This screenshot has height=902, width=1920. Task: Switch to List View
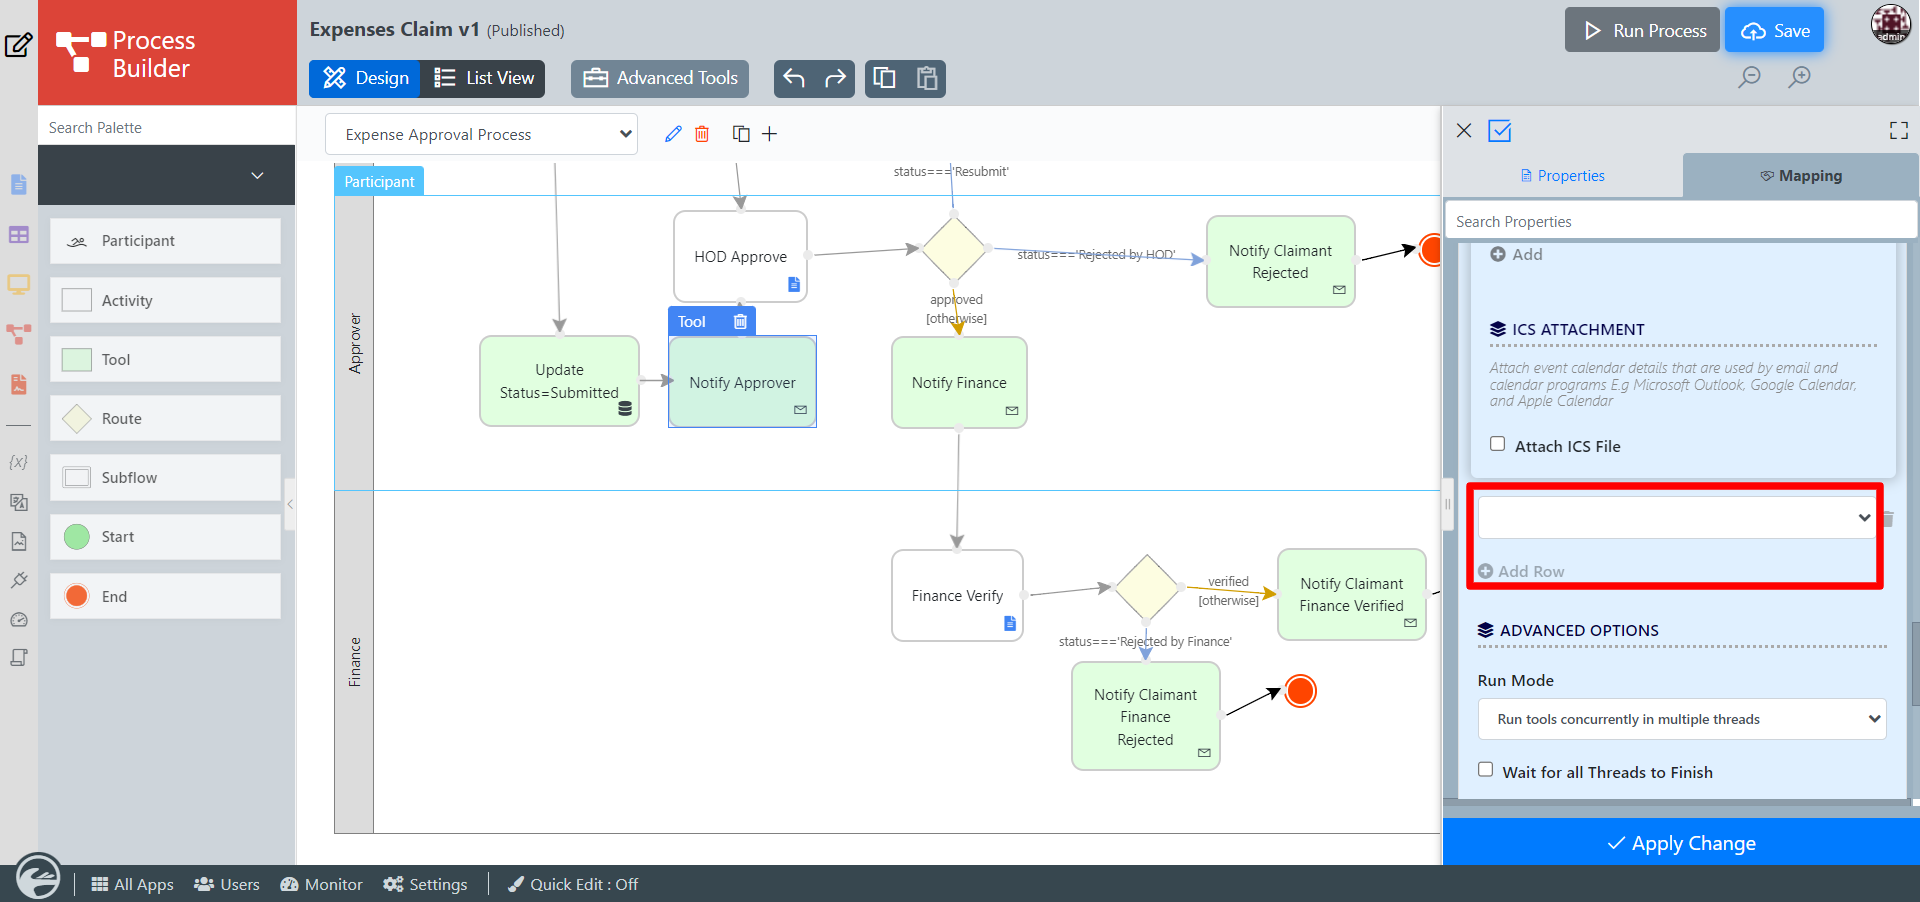(484, 78)
